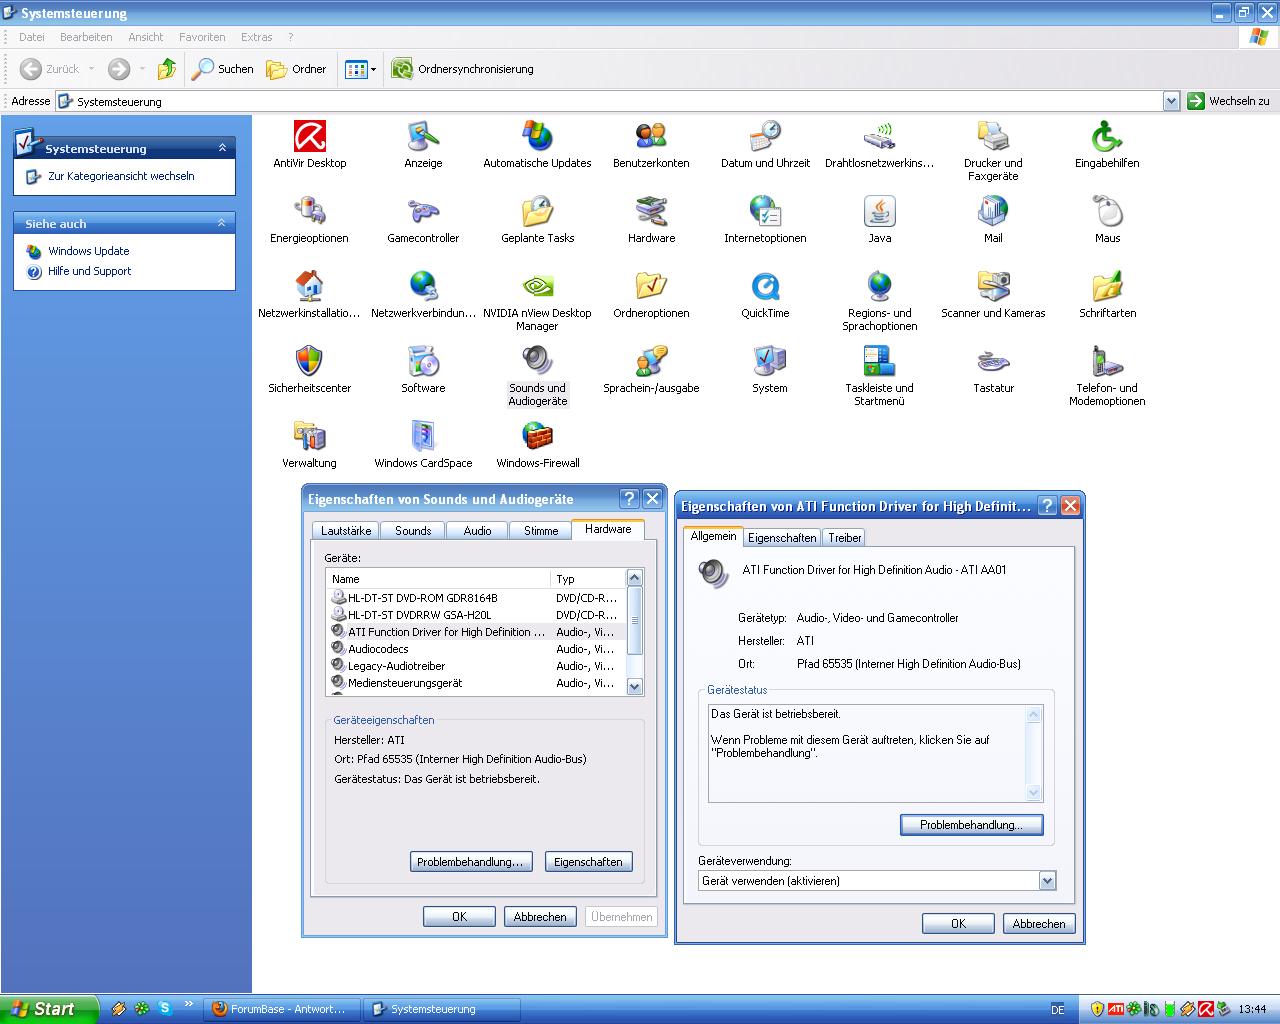Click the Ordnersynchronisierung toolbar button
The width and height of the screenshot is (1280, 1024).
[463, 69]
